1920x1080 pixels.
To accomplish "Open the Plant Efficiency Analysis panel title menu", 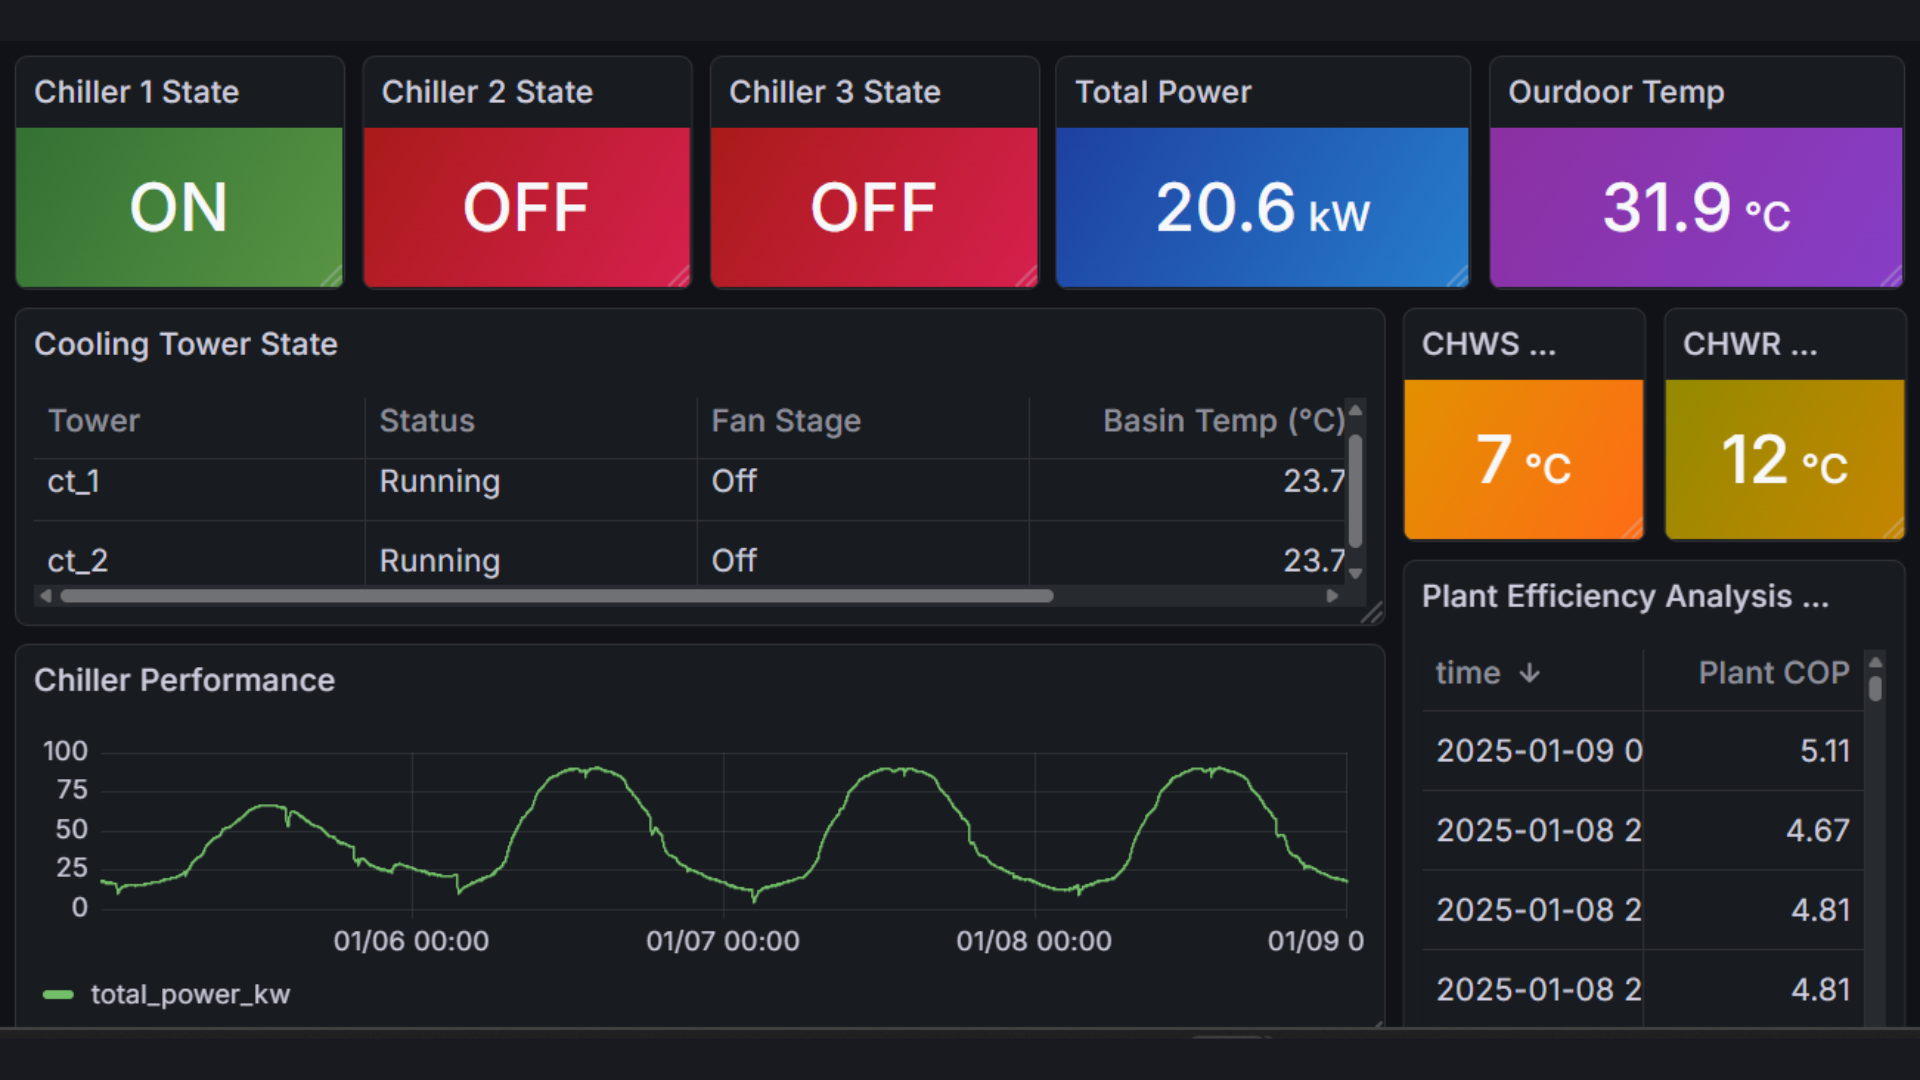I will coord(1624,596).
